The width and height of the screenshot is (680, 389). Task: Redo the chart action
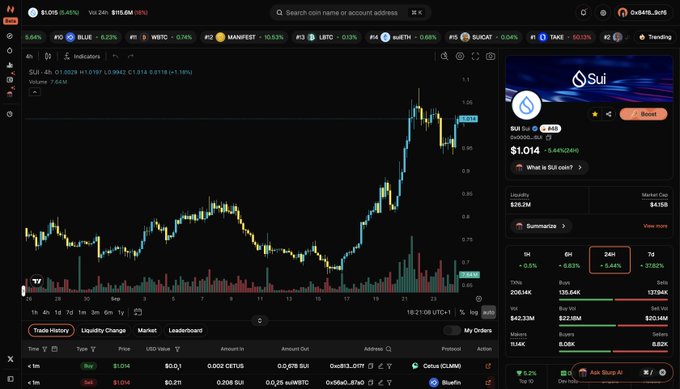tap(131, 56)
